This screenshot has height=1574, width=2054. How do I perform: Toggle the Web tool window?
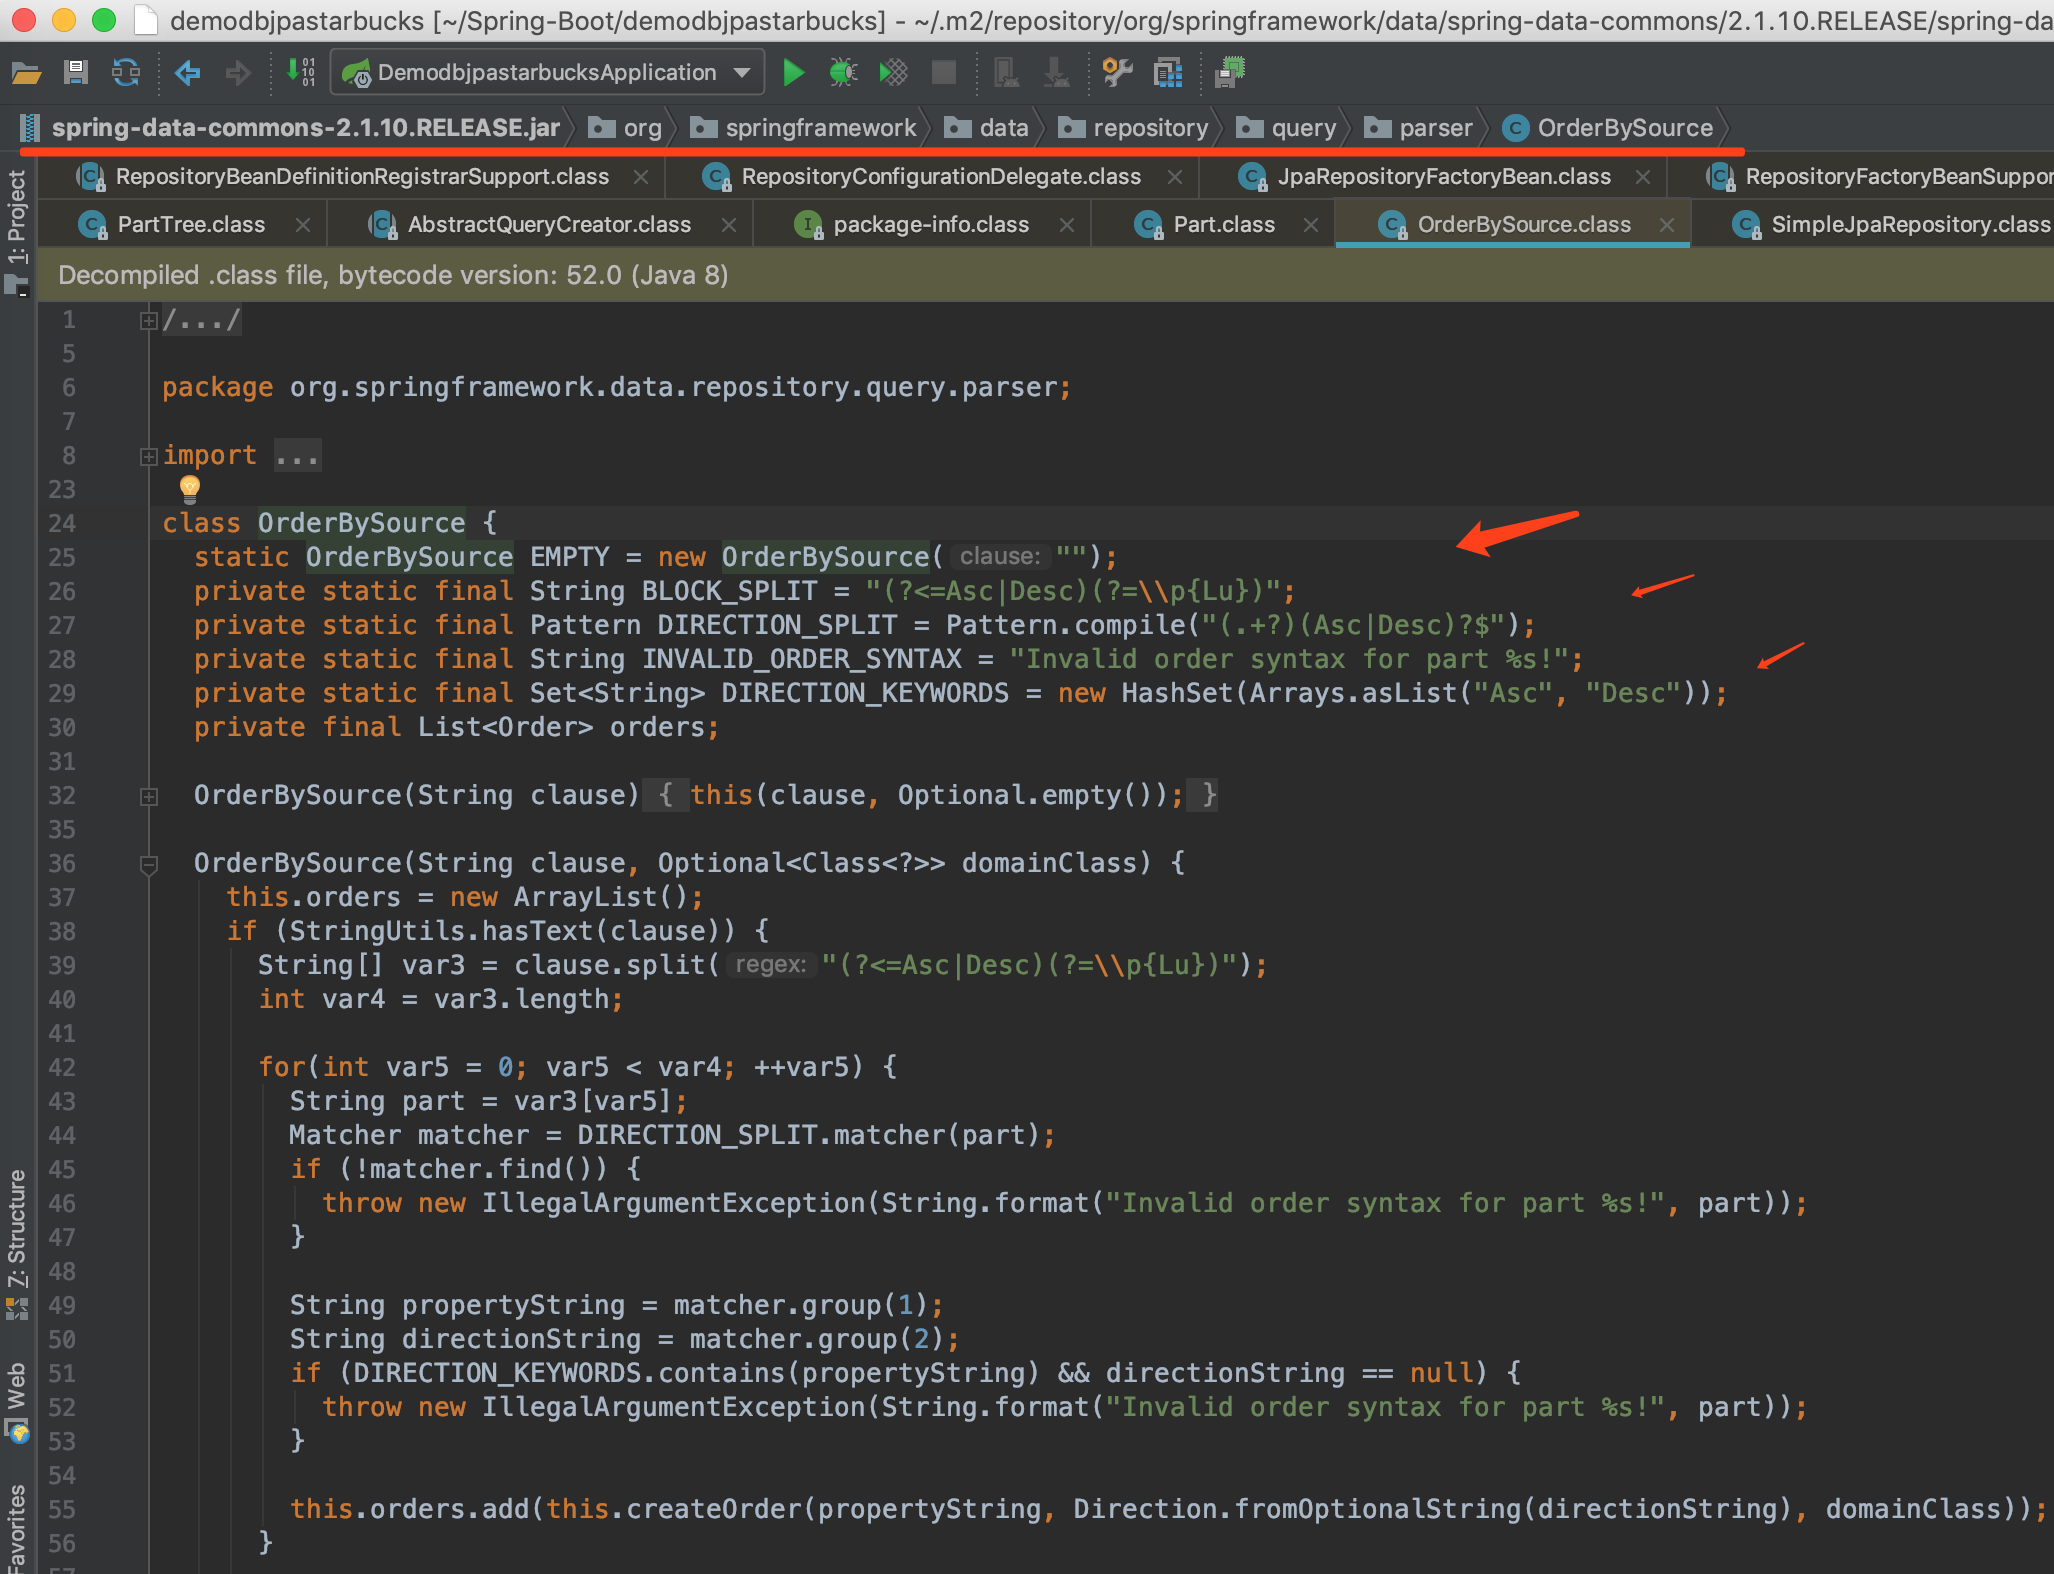pos(17,1402)
